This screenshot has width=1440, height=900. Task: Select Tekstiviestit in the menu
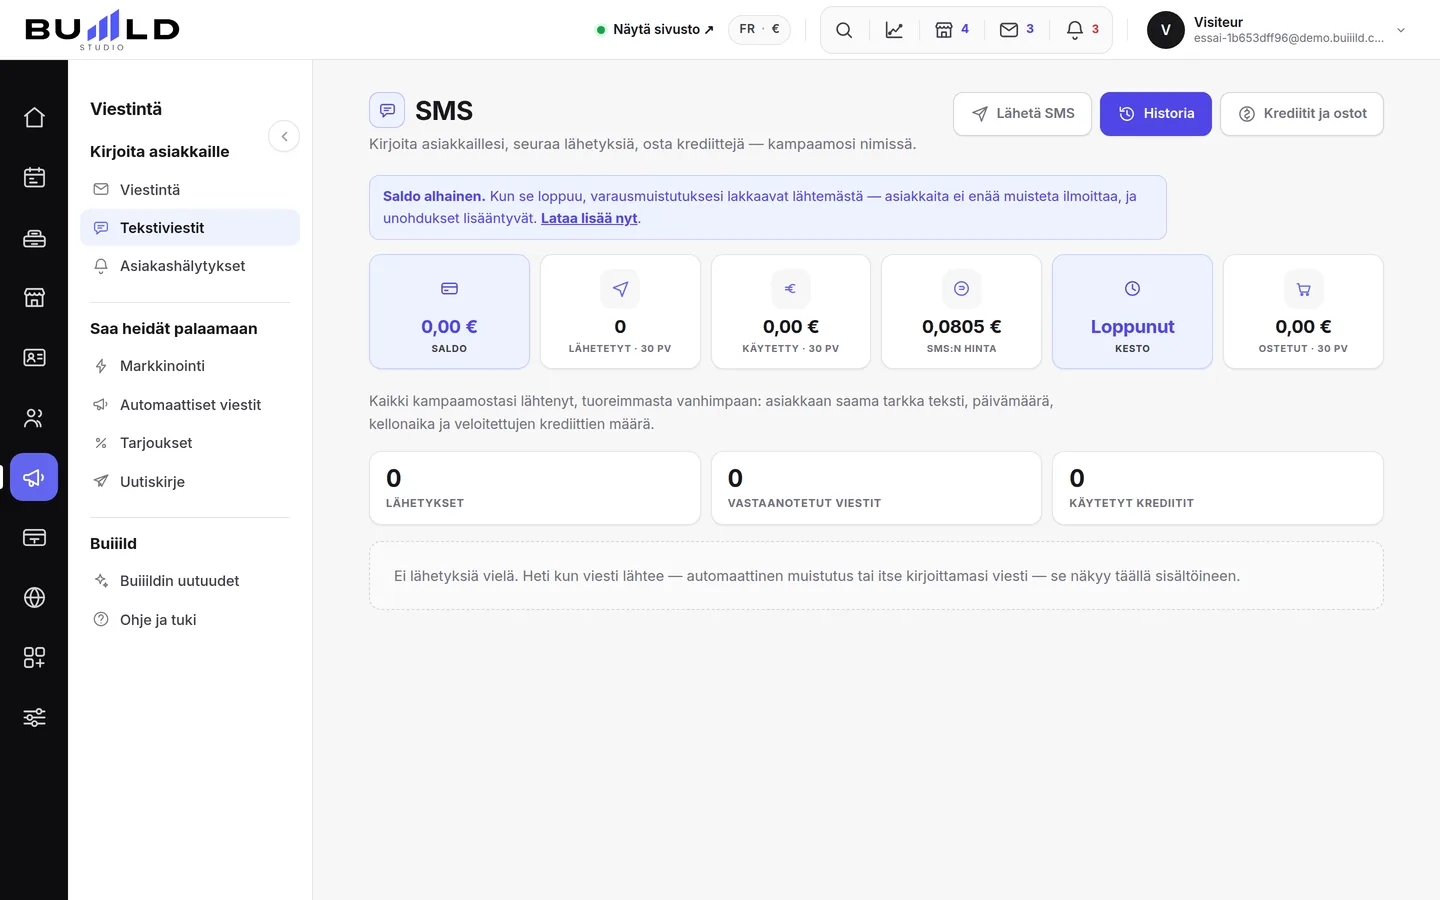click(190, 227)
